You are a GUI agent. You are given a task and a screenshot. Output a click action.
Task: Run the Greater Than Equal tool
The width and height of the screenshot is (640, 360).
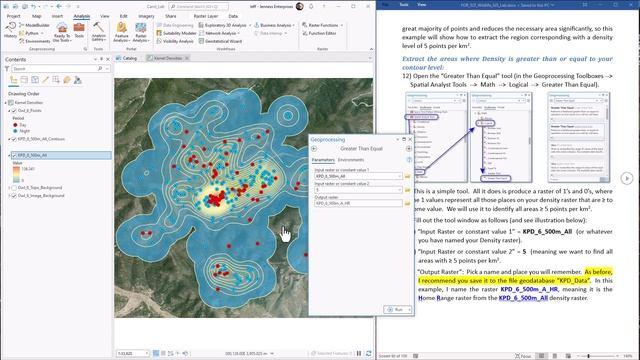(x=397, y=310)
